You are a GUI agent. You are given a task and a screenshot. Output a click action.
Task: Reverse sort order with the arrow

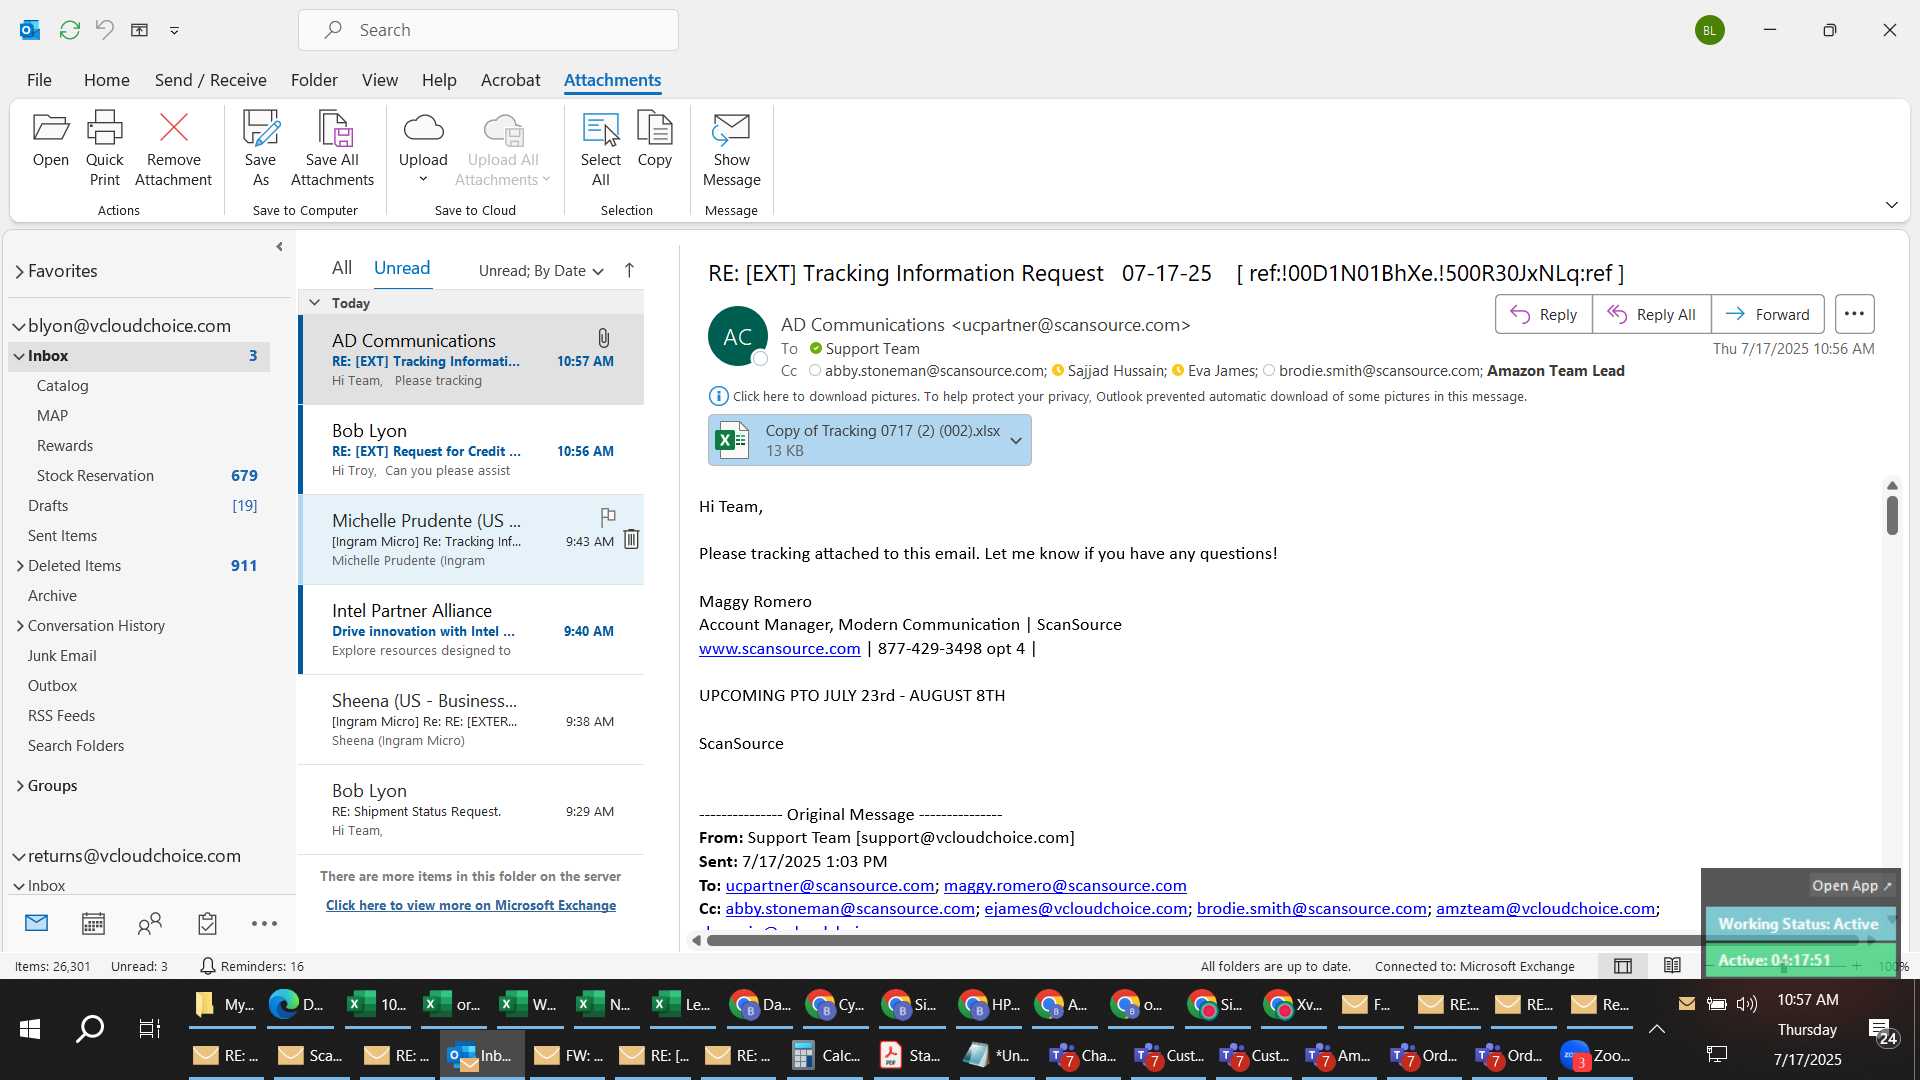(x=629, y=270)
